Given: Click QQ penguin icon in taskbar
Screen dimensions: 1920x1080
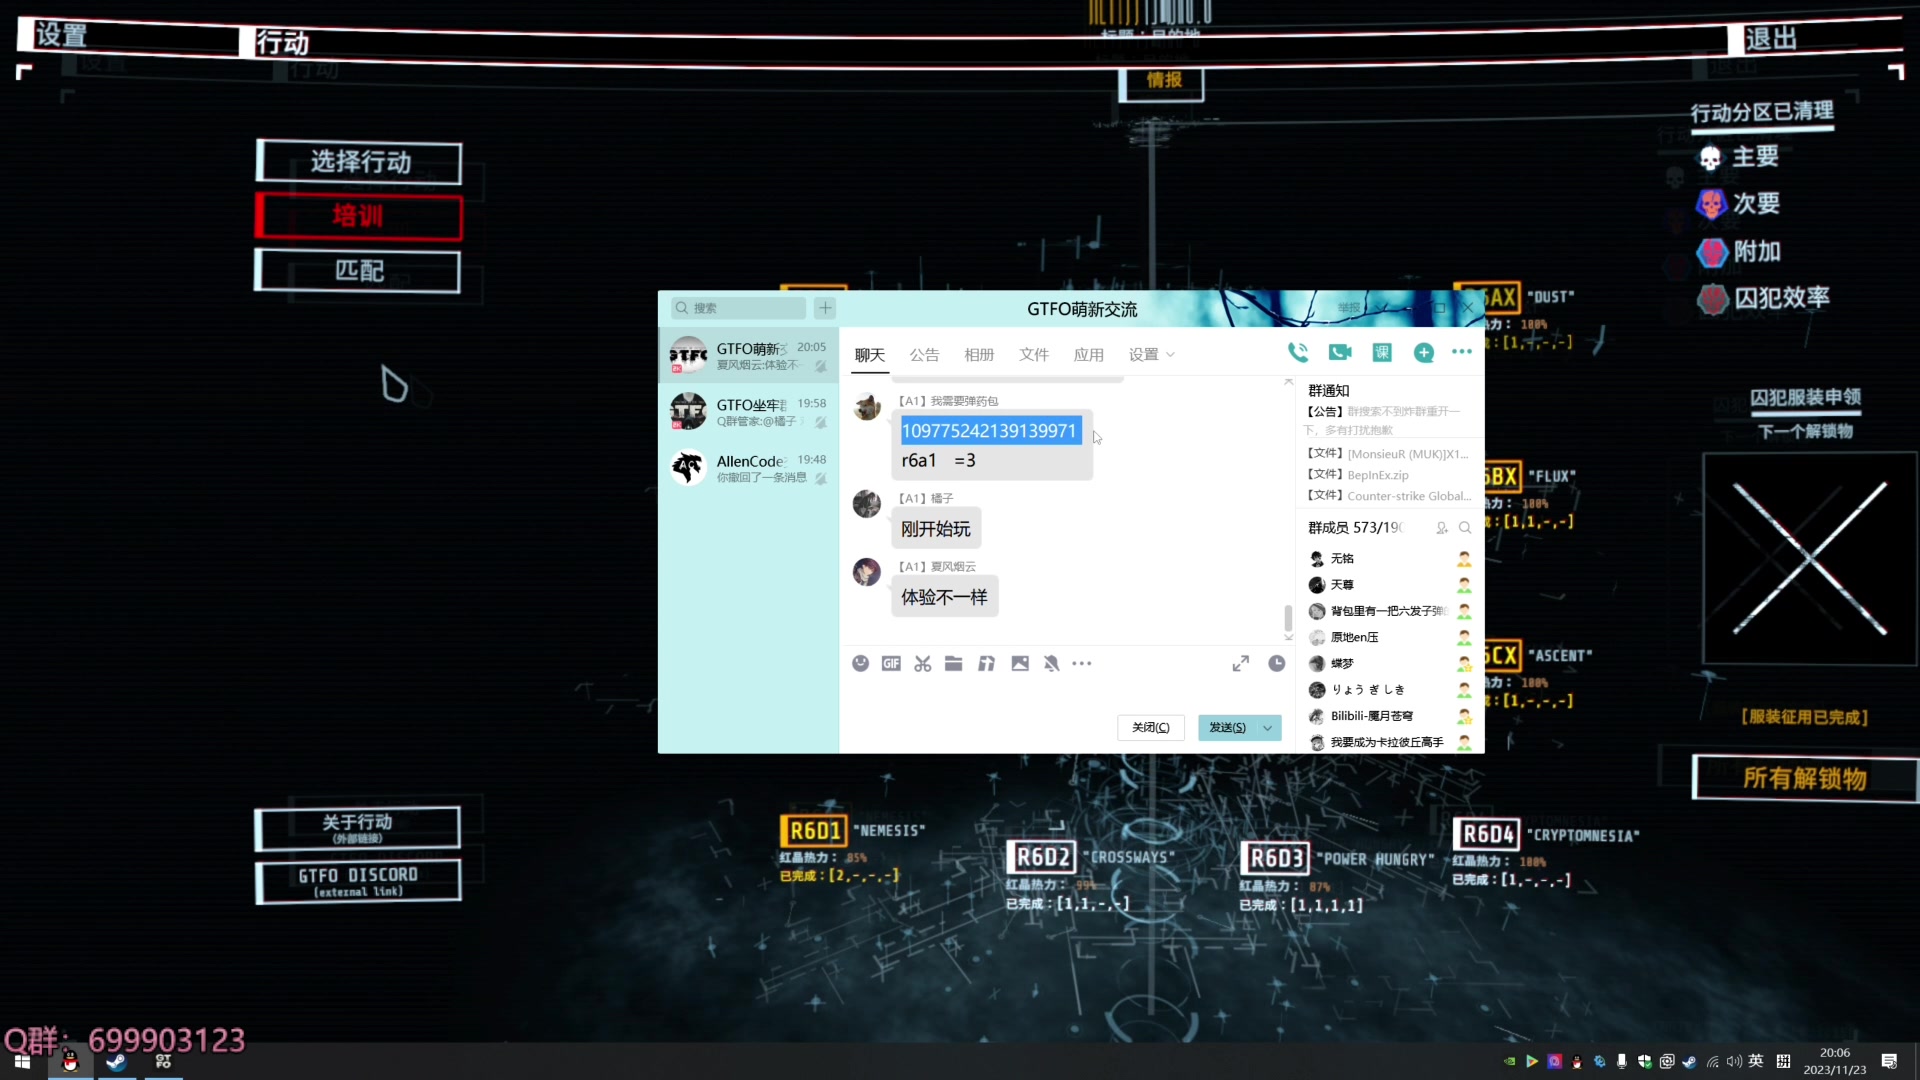Looking at the screenshot, I should click(70, 1061).
